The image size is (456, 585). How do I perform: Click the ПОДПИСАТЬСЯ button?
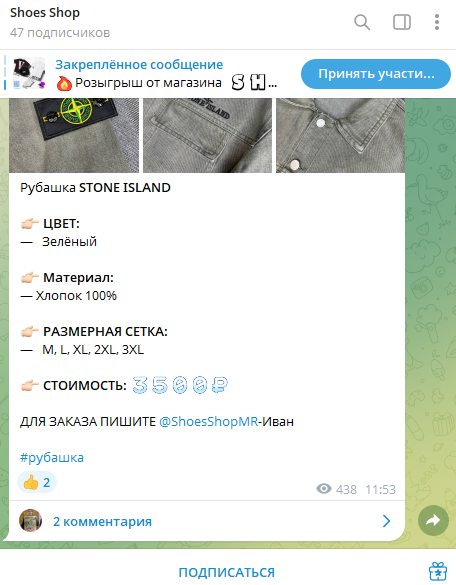(227, 572)
